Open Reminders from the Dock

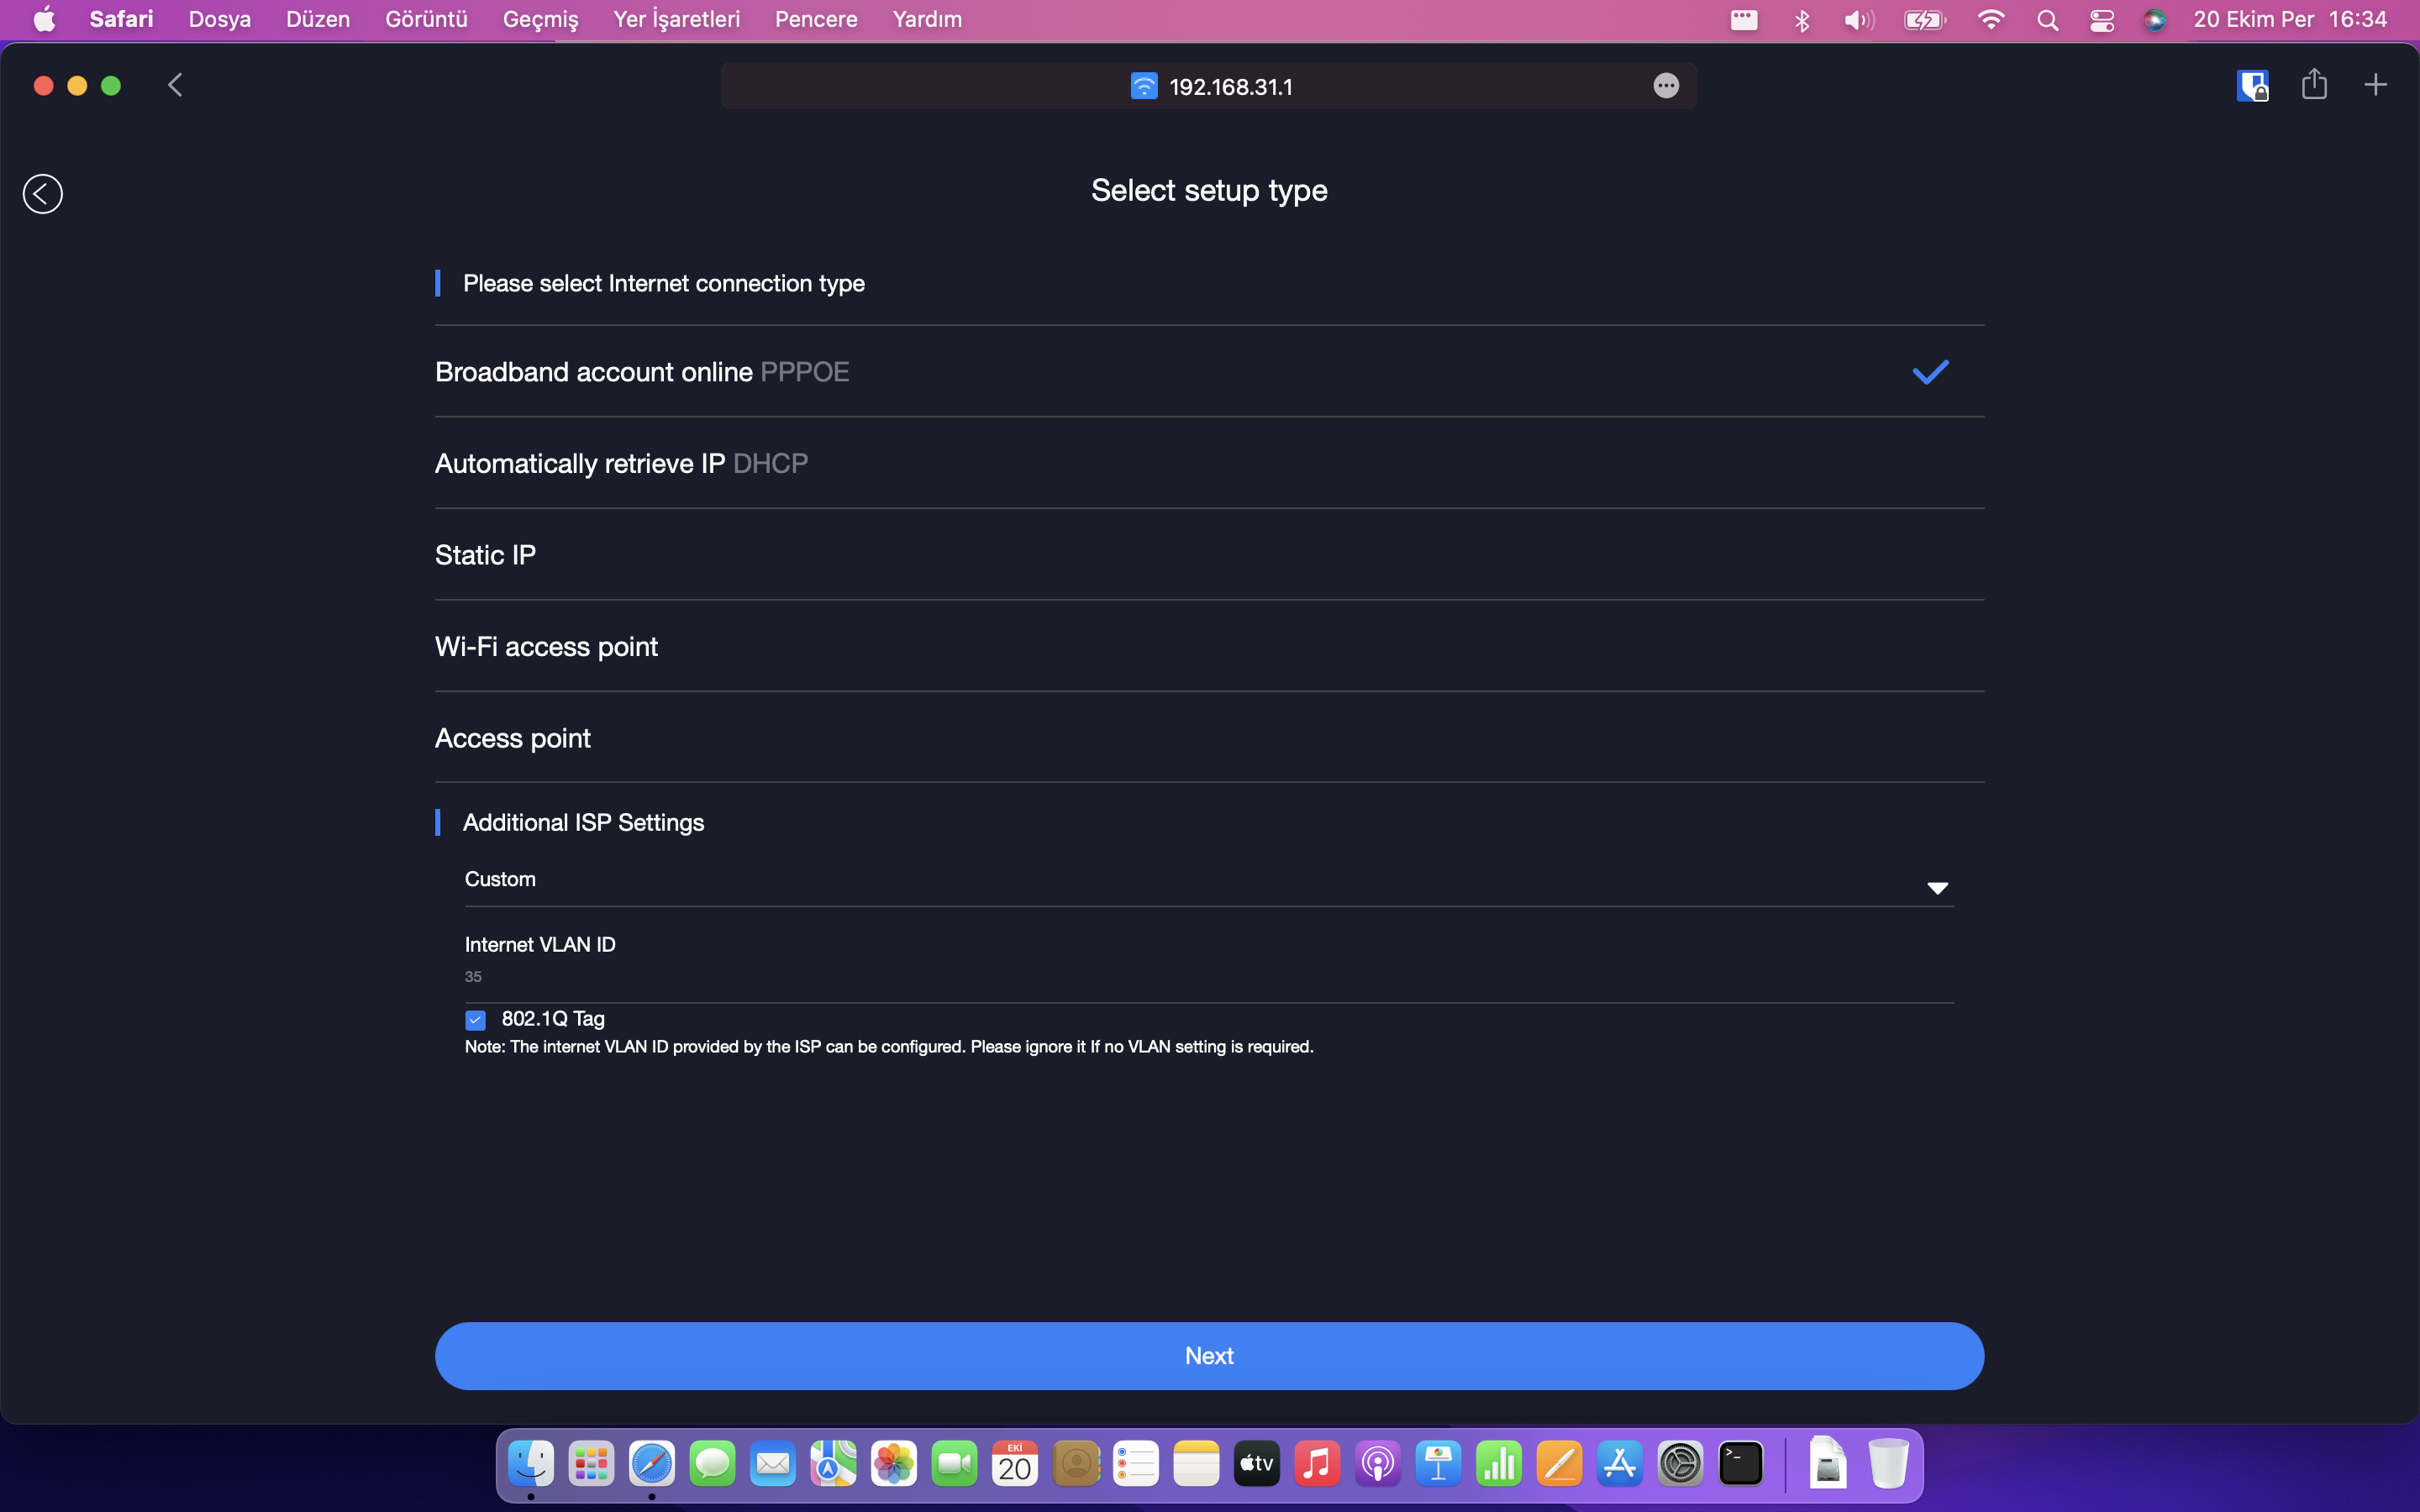(x=1136, y=1465)
